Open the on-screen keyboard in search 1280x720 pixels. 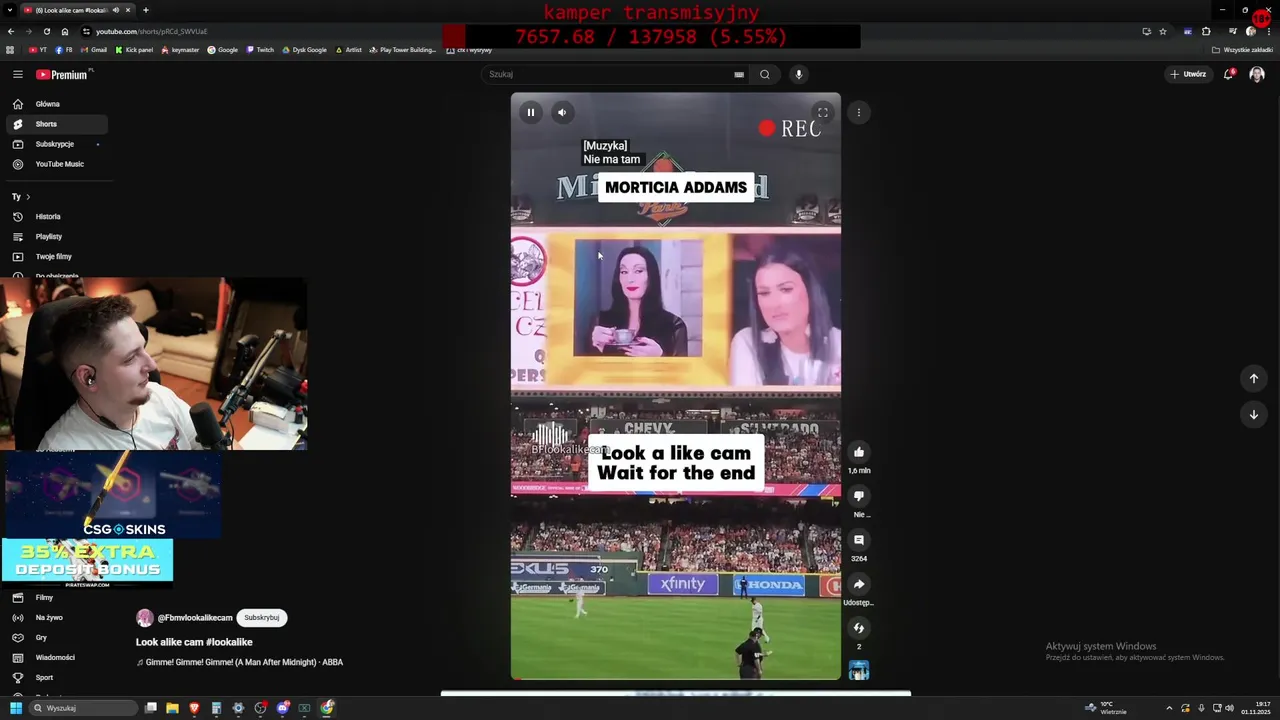(x=739, y=74)
